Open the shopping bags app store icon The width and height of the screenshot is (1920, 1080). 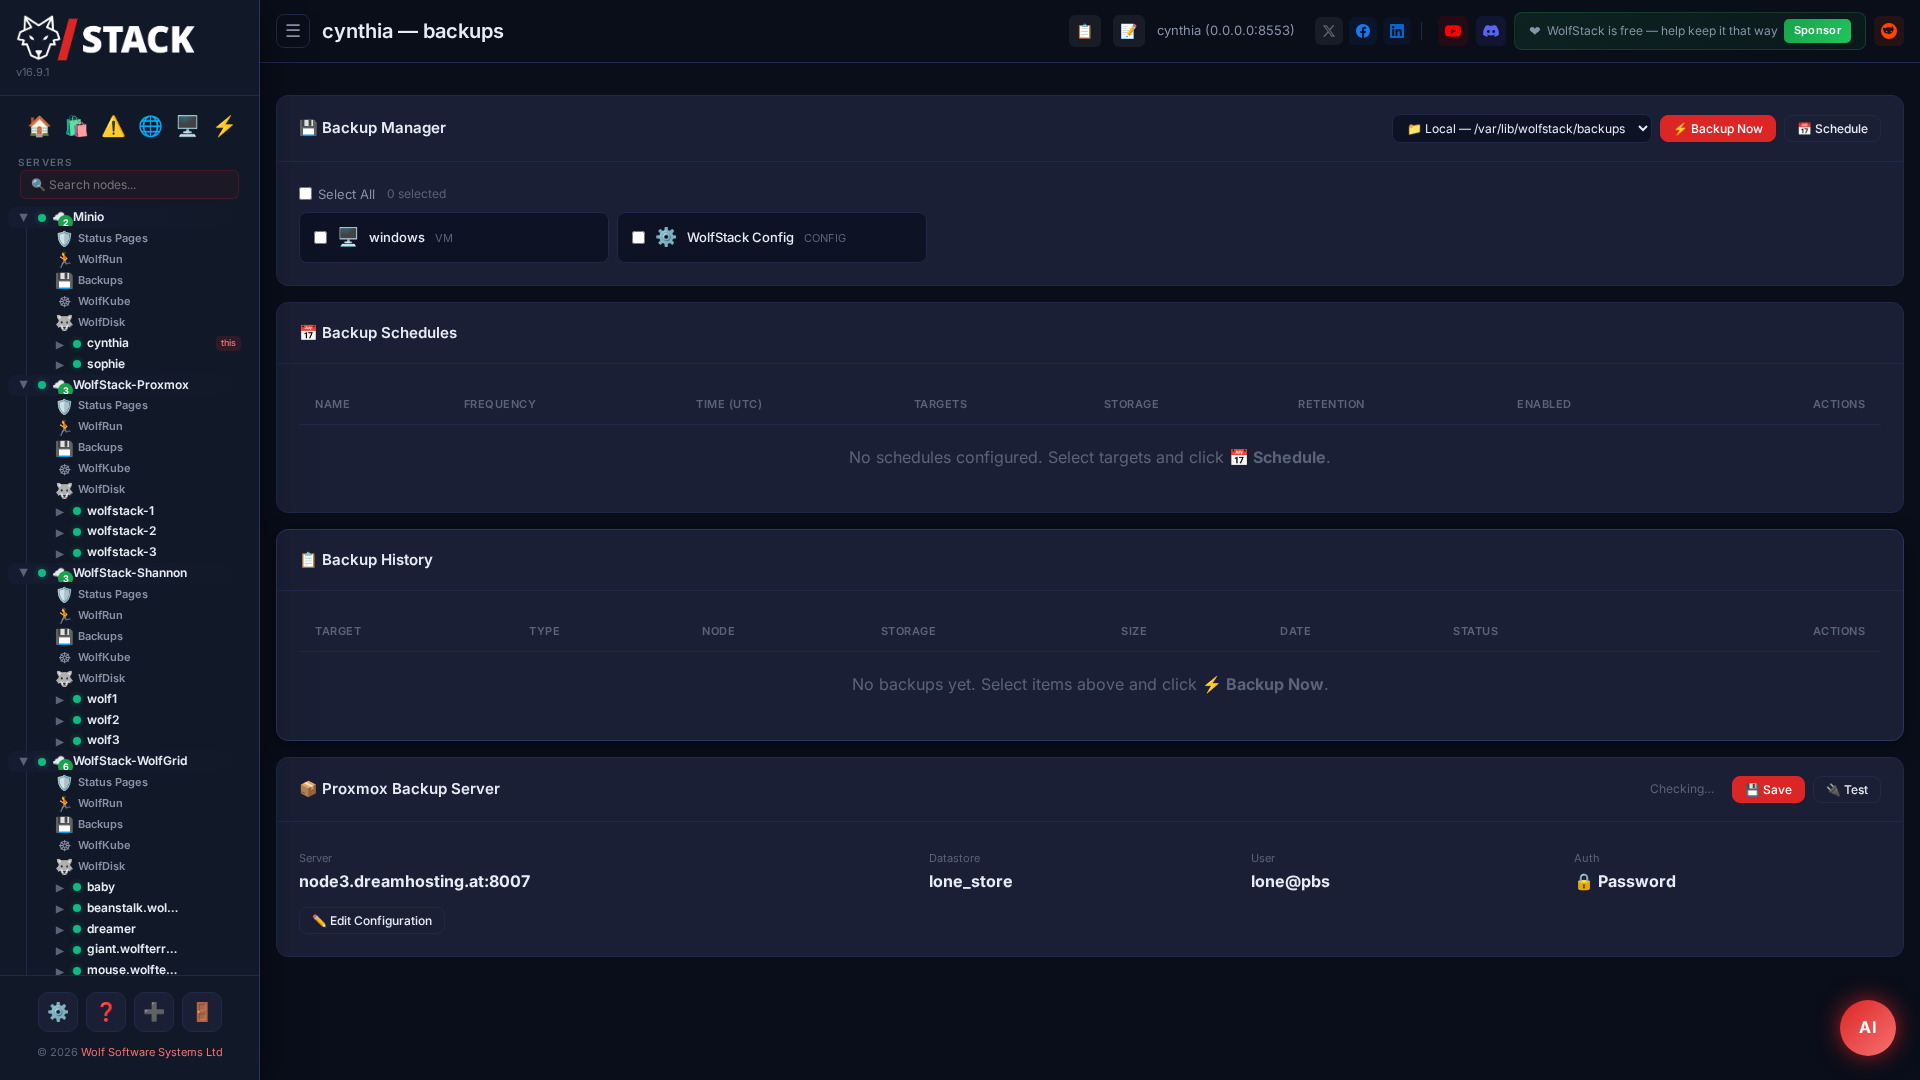coord(76,126)
